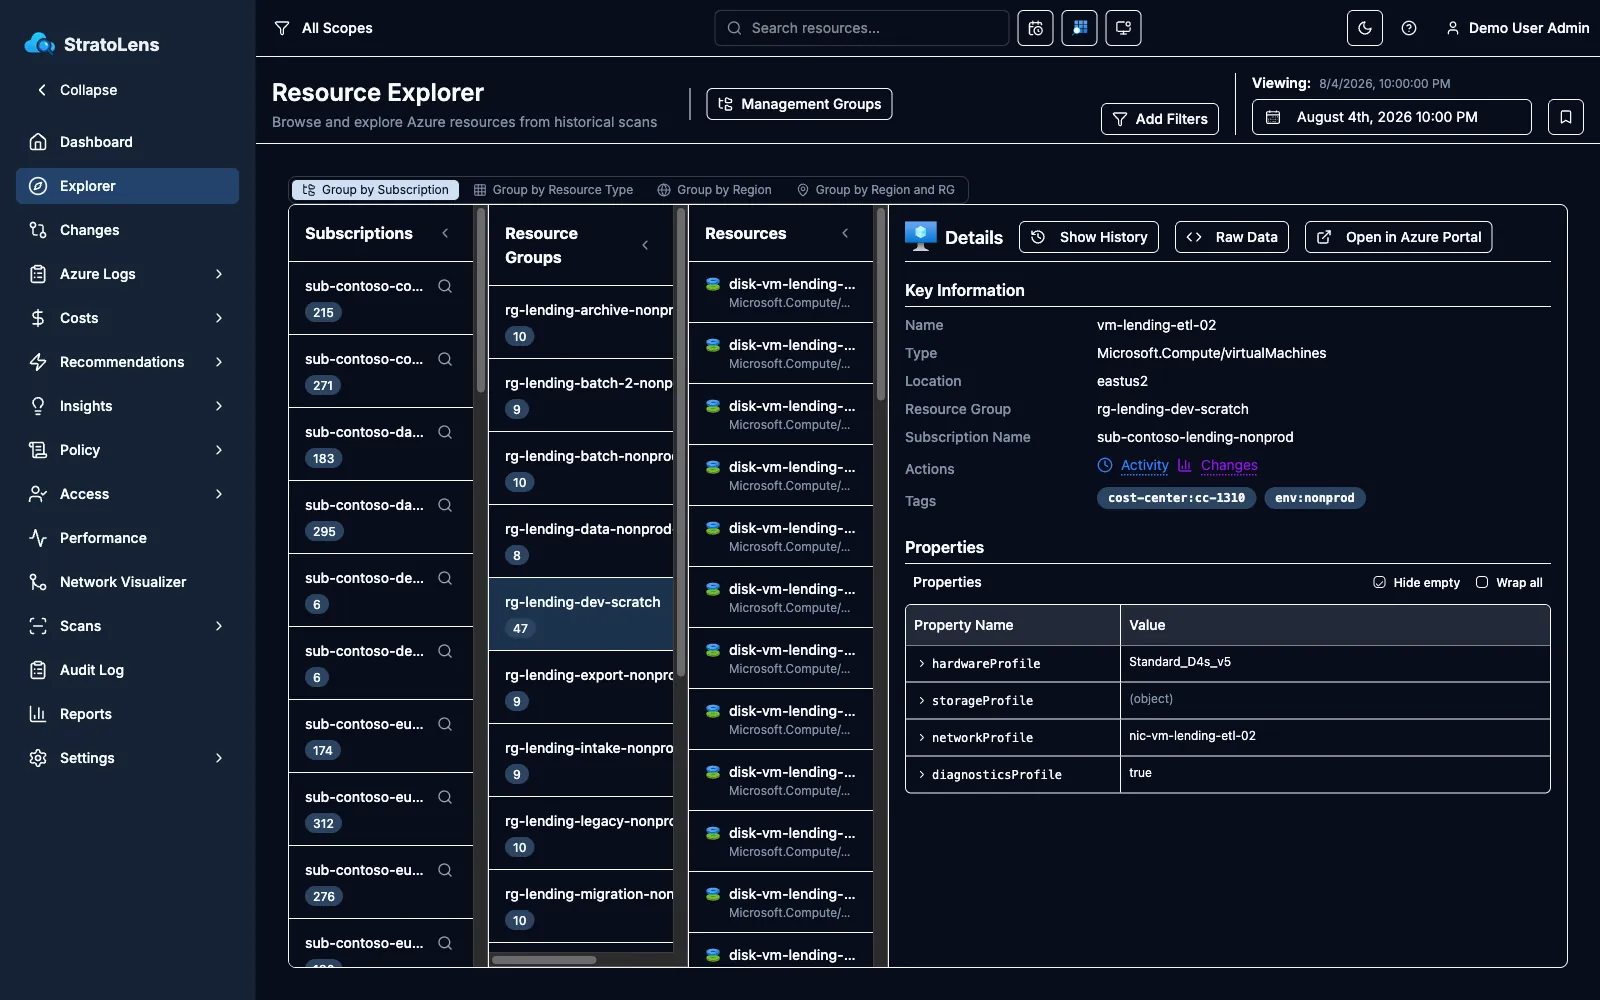Expand the hardwareProfile property row
The image size is (1600, 1000).
point(922,663)
